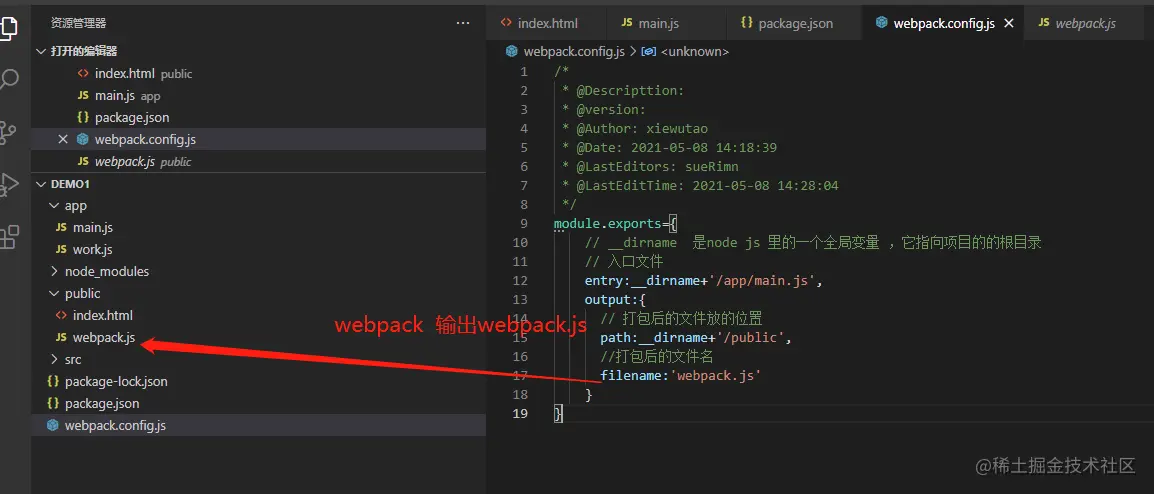This screenshot has height=494, width=1154.
Task: Click the @Date comment line
Action: (669, 147)
